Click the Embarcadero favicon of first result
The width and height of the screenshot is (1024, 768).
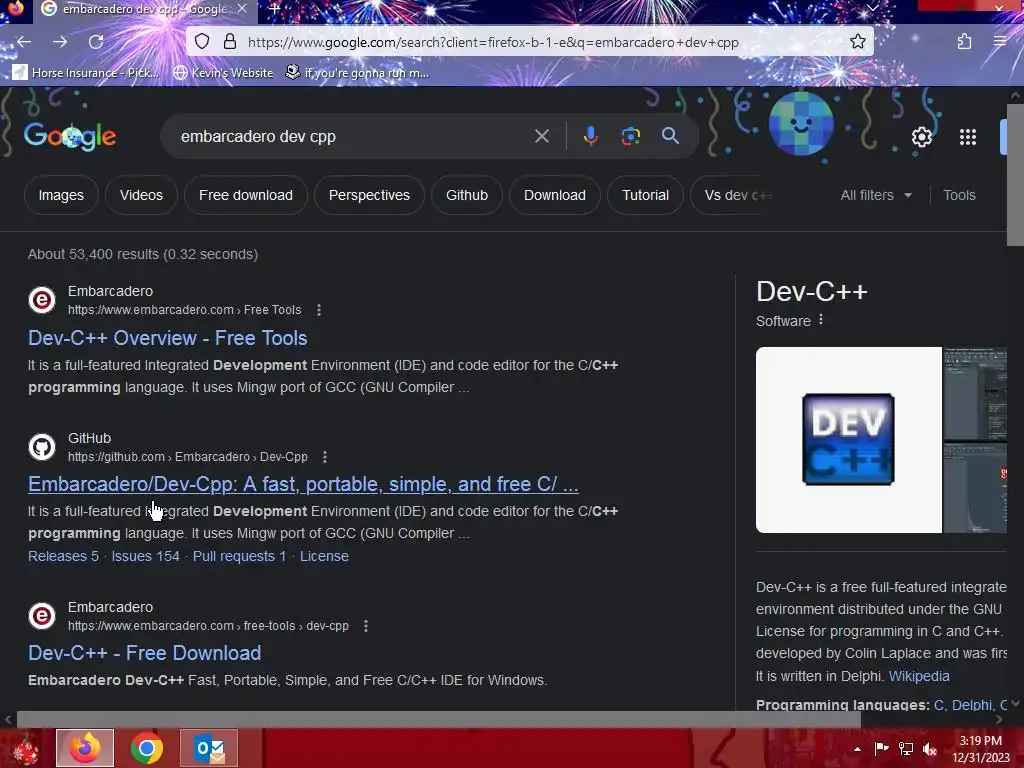(42, 300)
